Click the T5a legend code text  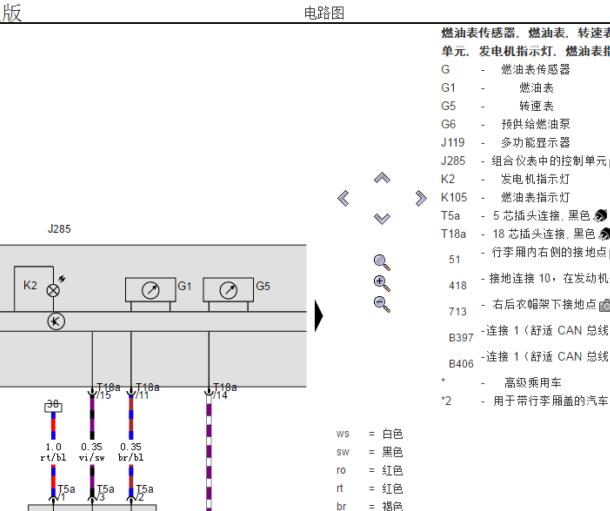click(x=450, y=215)
